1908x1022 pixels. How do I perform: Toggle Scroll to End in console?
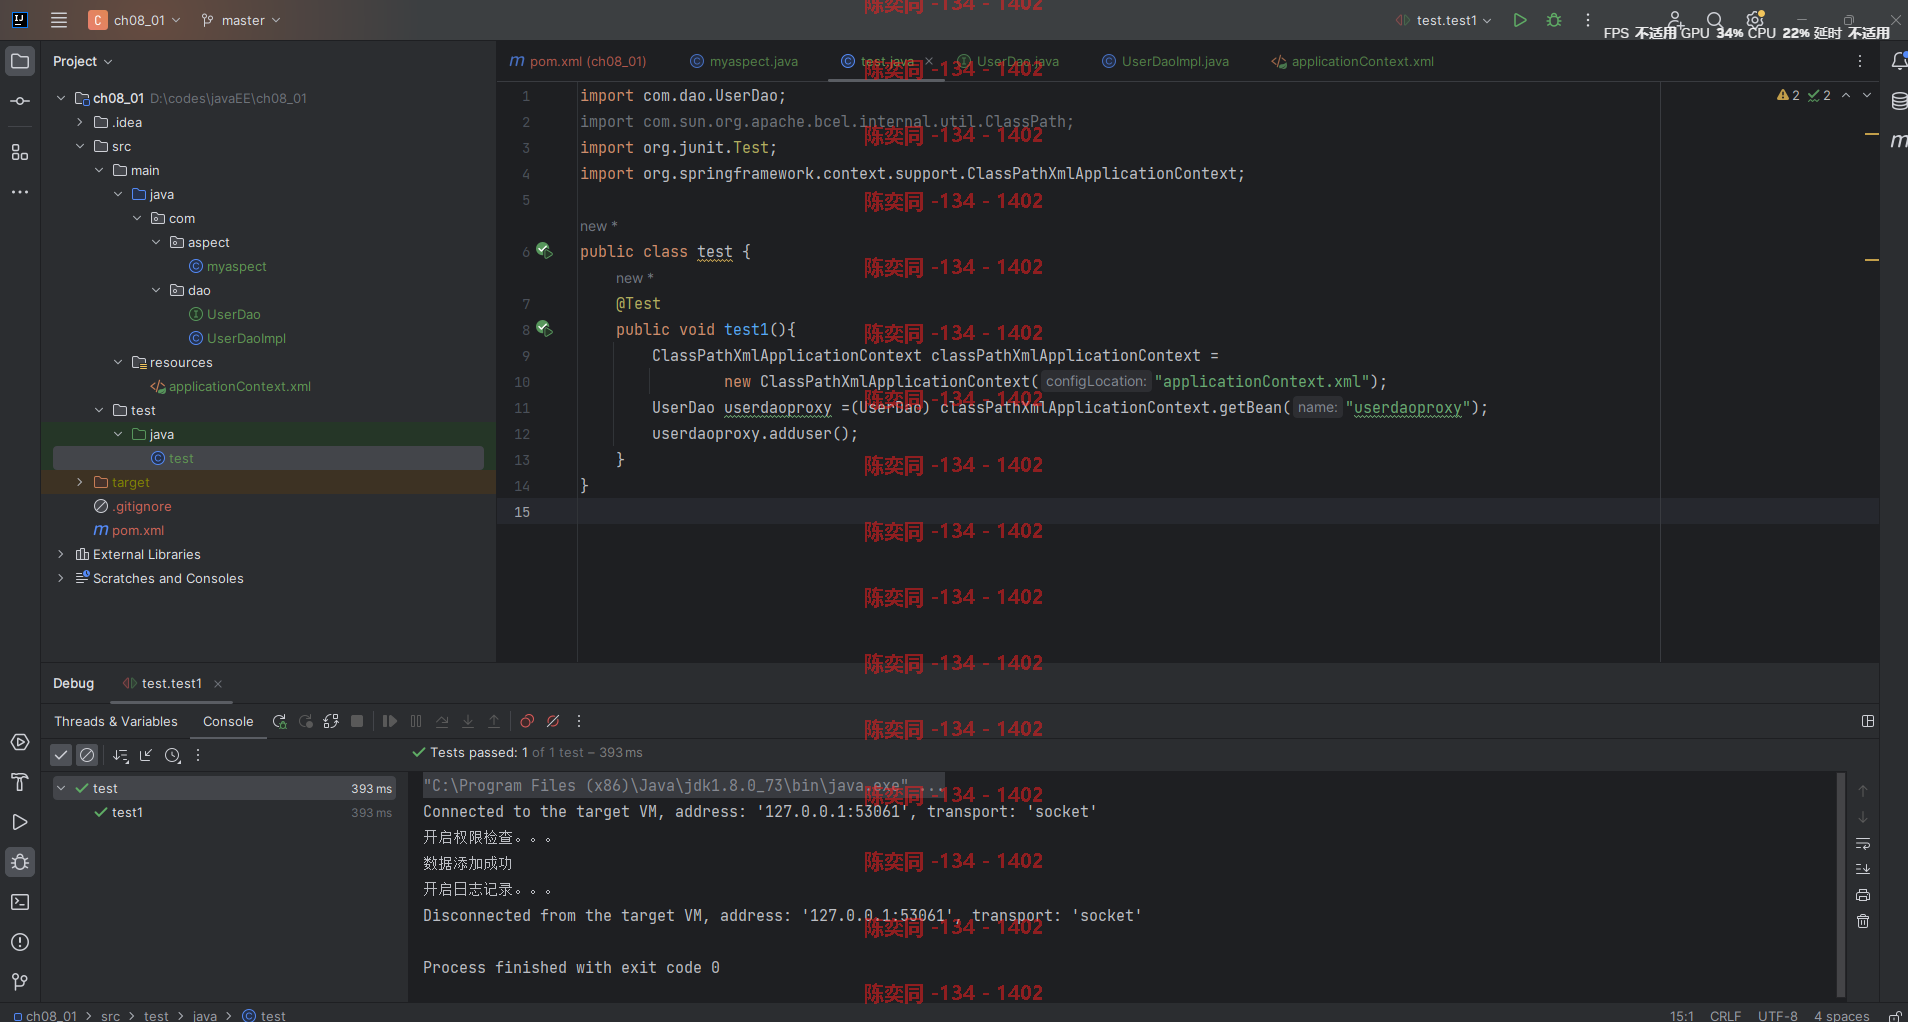tap(1863, 869)
